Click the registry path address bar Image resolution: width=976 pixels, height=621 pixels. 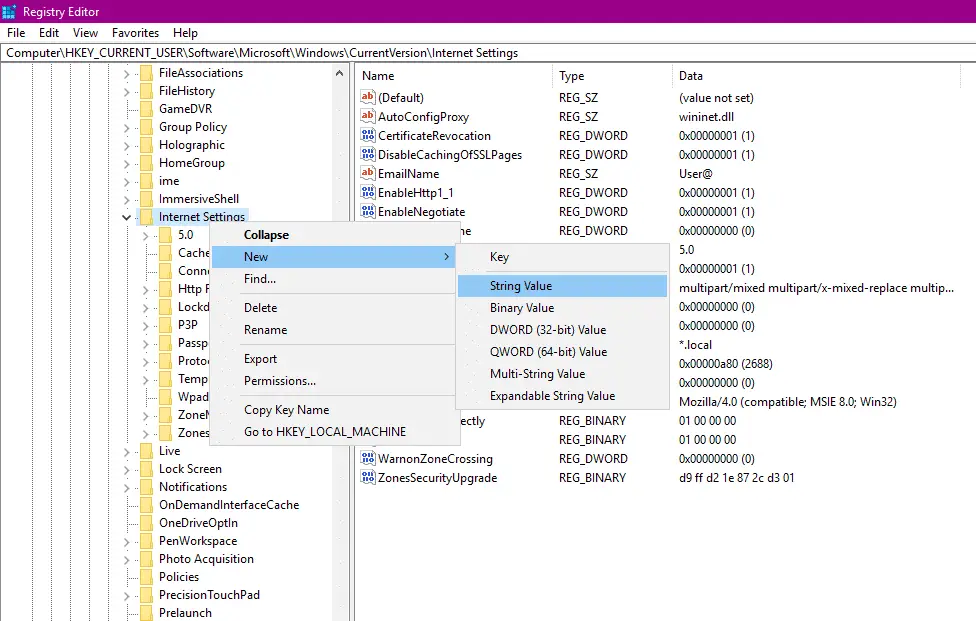tap(488, 53)
